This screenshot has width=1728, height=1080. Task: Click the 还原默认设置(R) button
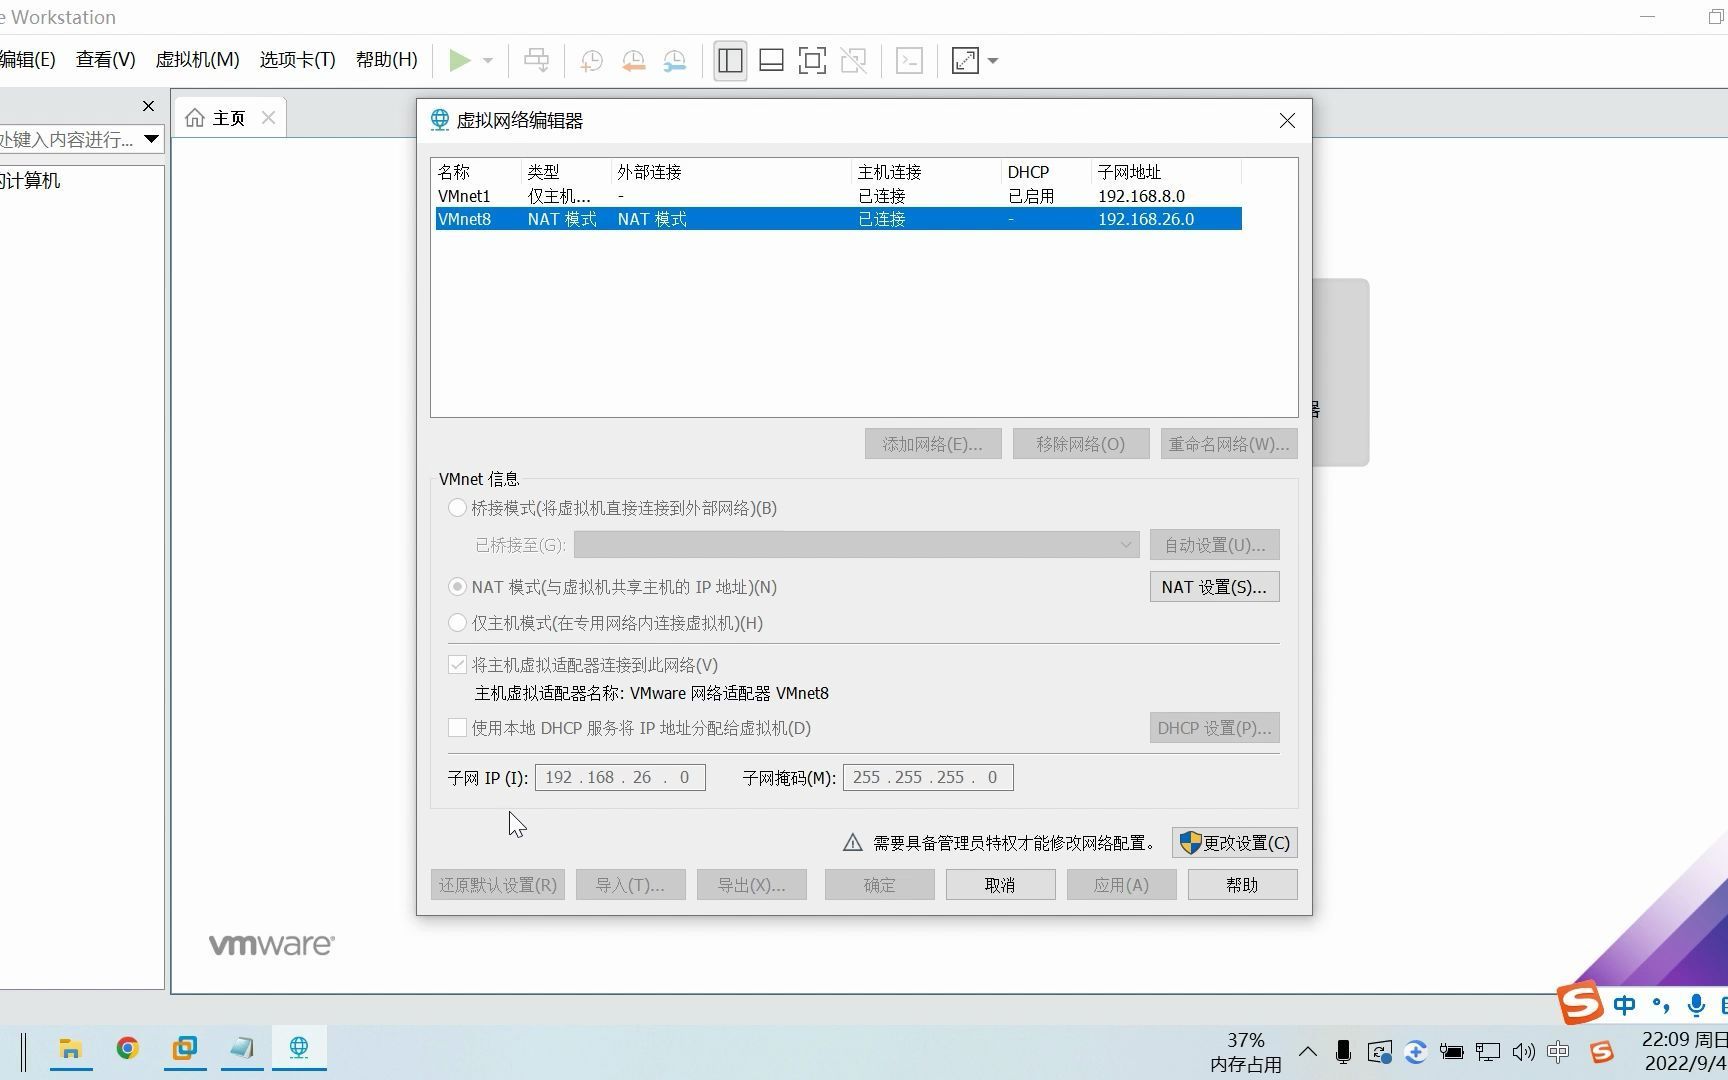click(x=498, y=885)
